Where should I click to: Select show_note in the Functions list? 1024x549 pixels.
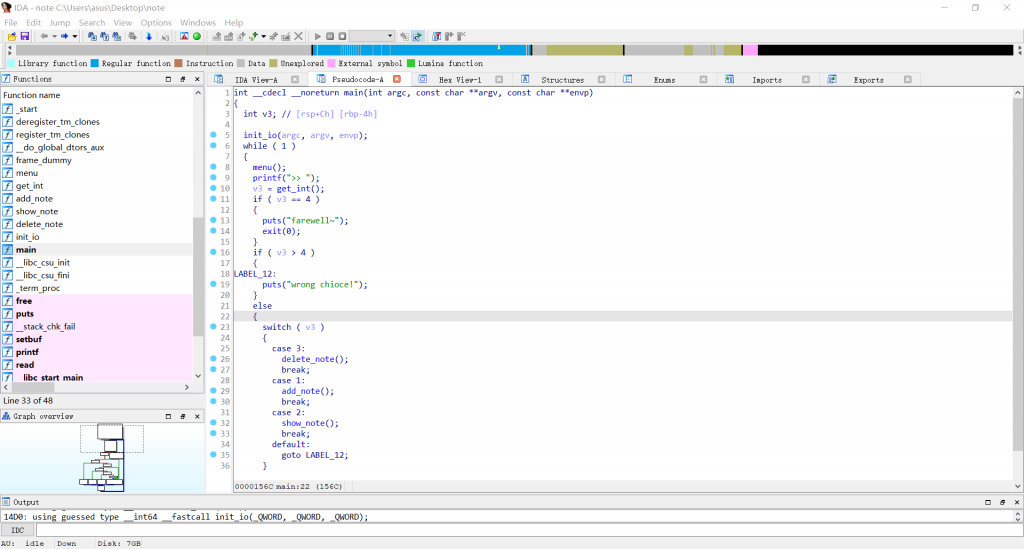[37, 211]
